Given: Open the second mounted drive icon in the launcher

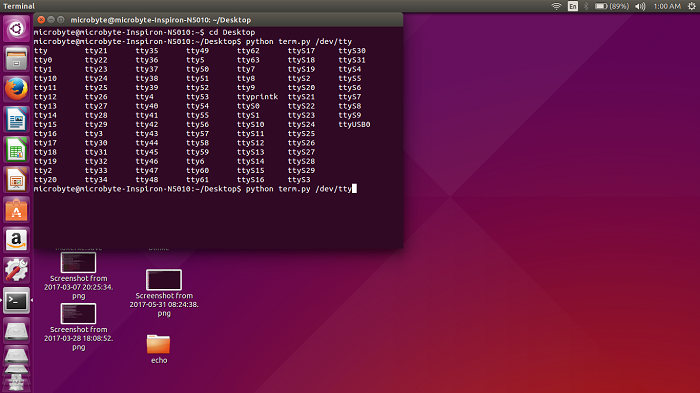Looking at the screenshot, I should click(x=17, y=356).
